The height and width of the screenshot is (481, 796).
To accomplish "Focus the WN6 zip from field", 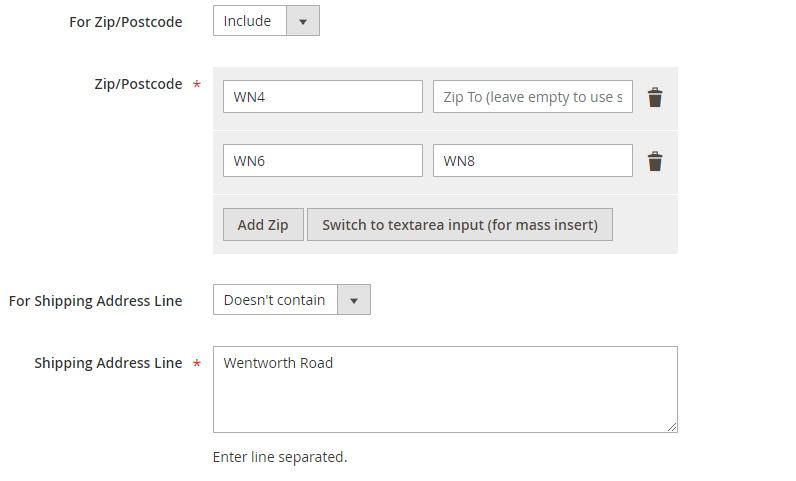I will pos(323,161).
